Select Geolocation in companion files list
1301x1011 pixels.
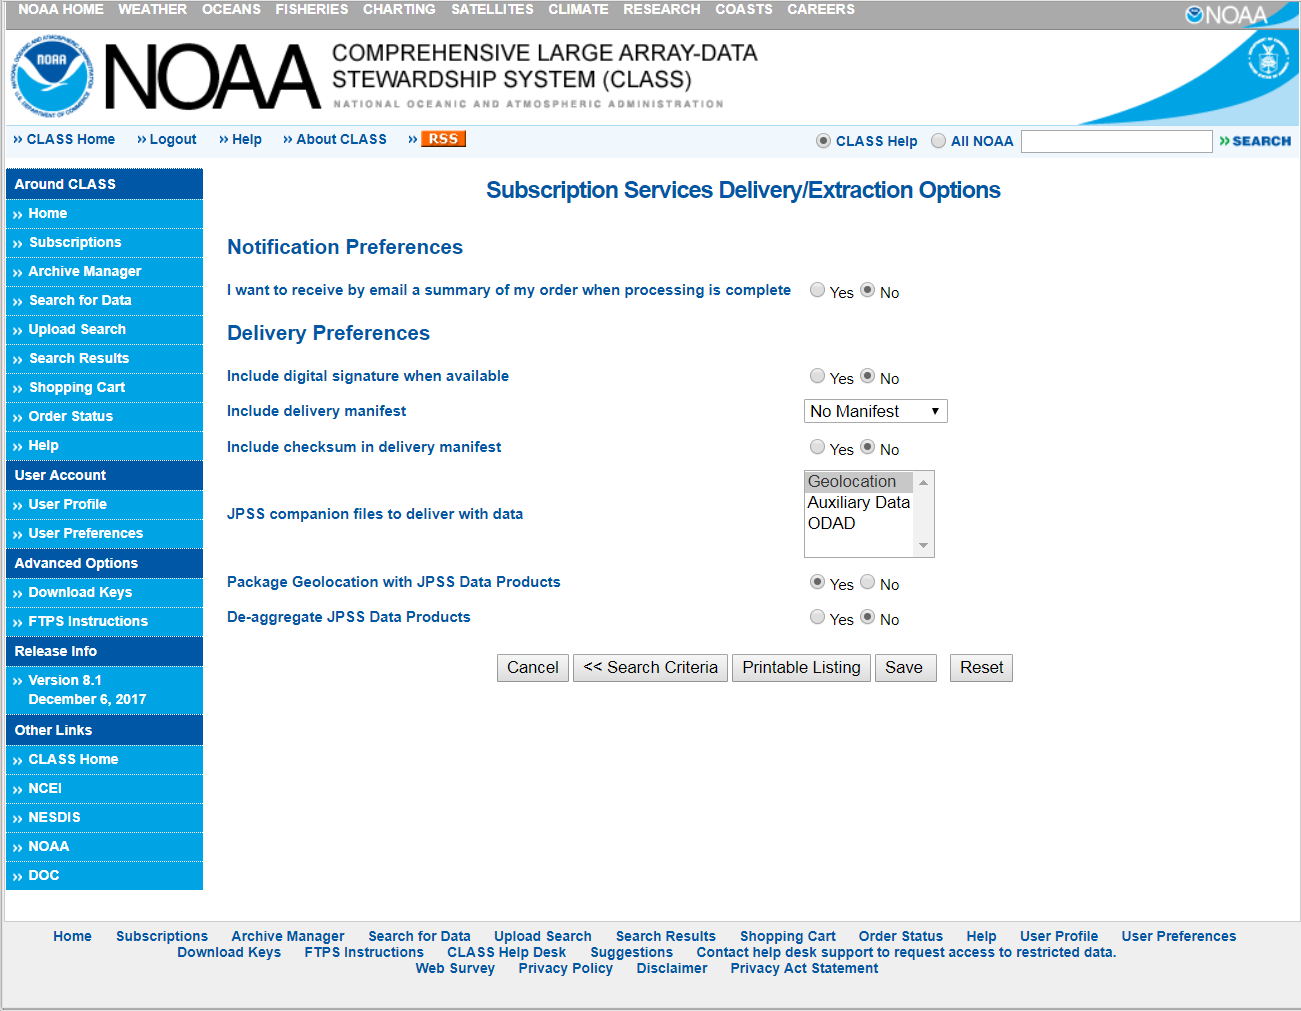point(859,482)
